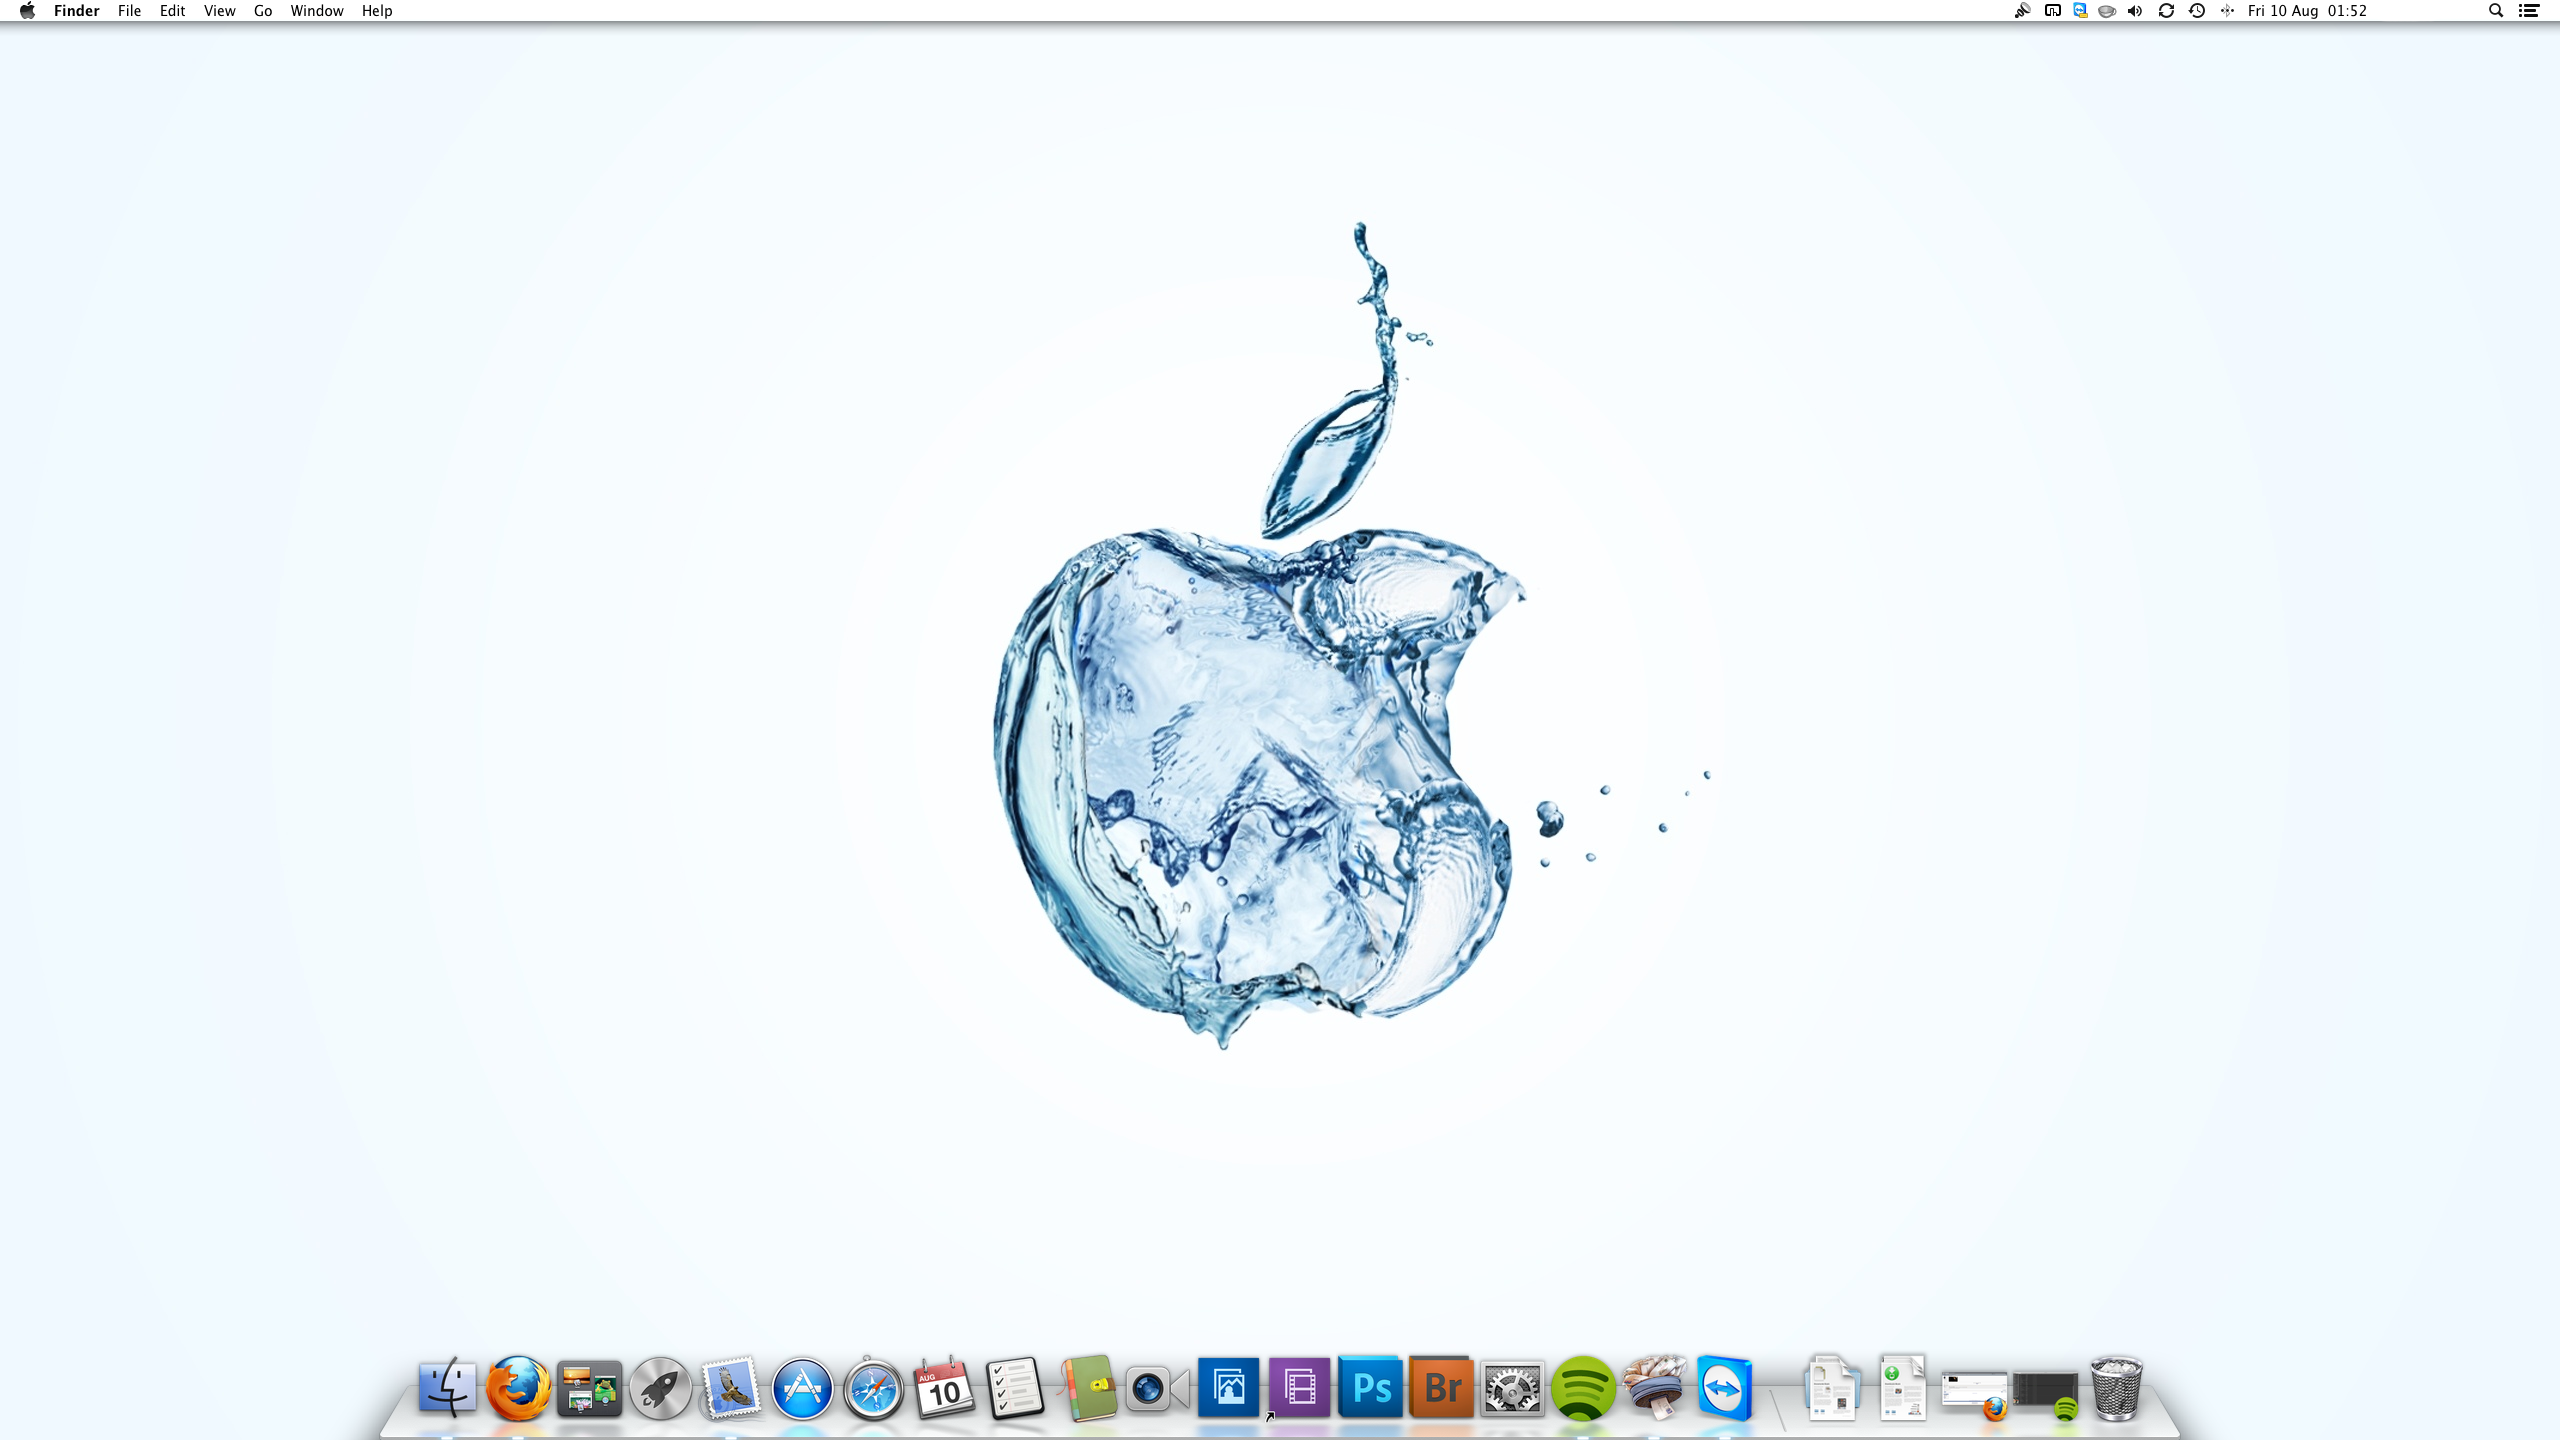Open Calendar showing Aug 10
Viewport: 2560px width, 1440px height.
click(x=944, y=1388)
